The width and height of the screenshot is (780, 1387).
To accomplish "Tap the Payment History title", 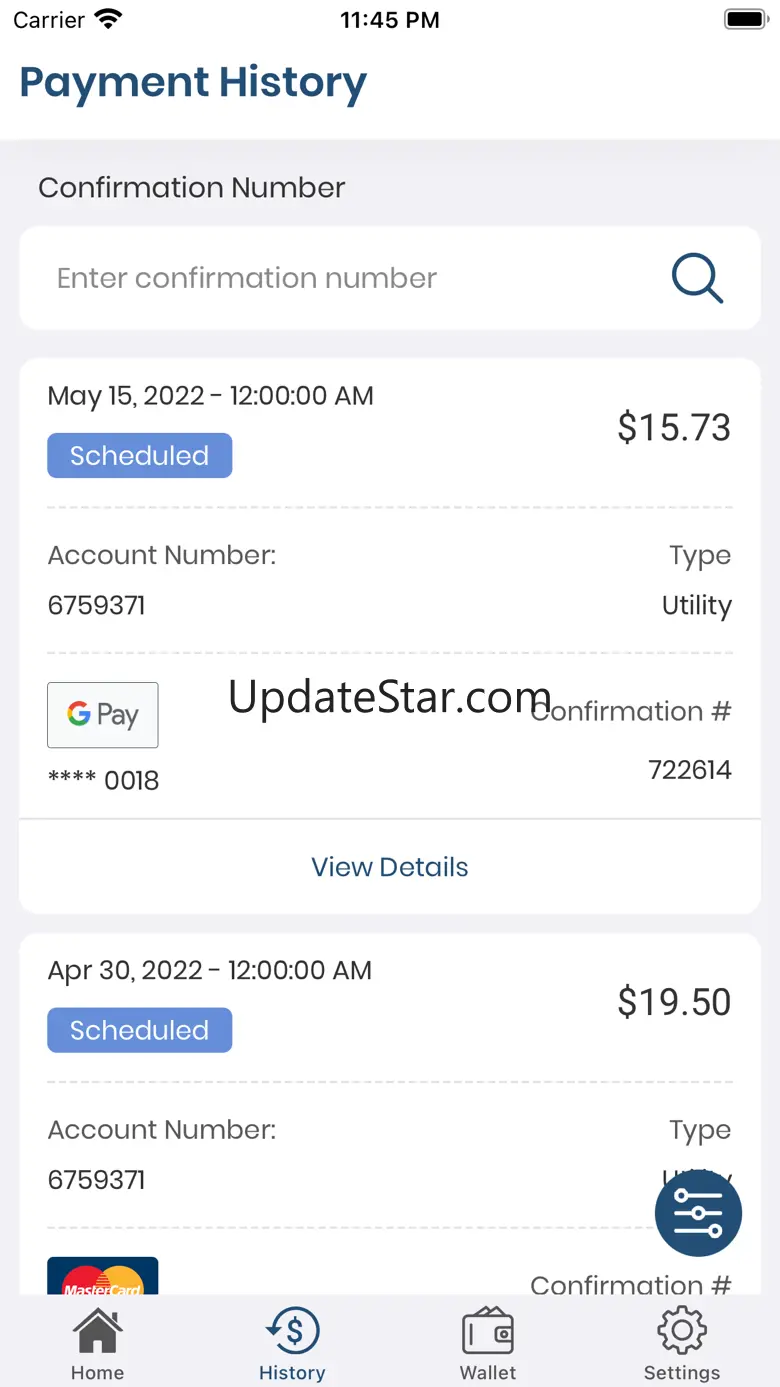I will coord(193,84).
